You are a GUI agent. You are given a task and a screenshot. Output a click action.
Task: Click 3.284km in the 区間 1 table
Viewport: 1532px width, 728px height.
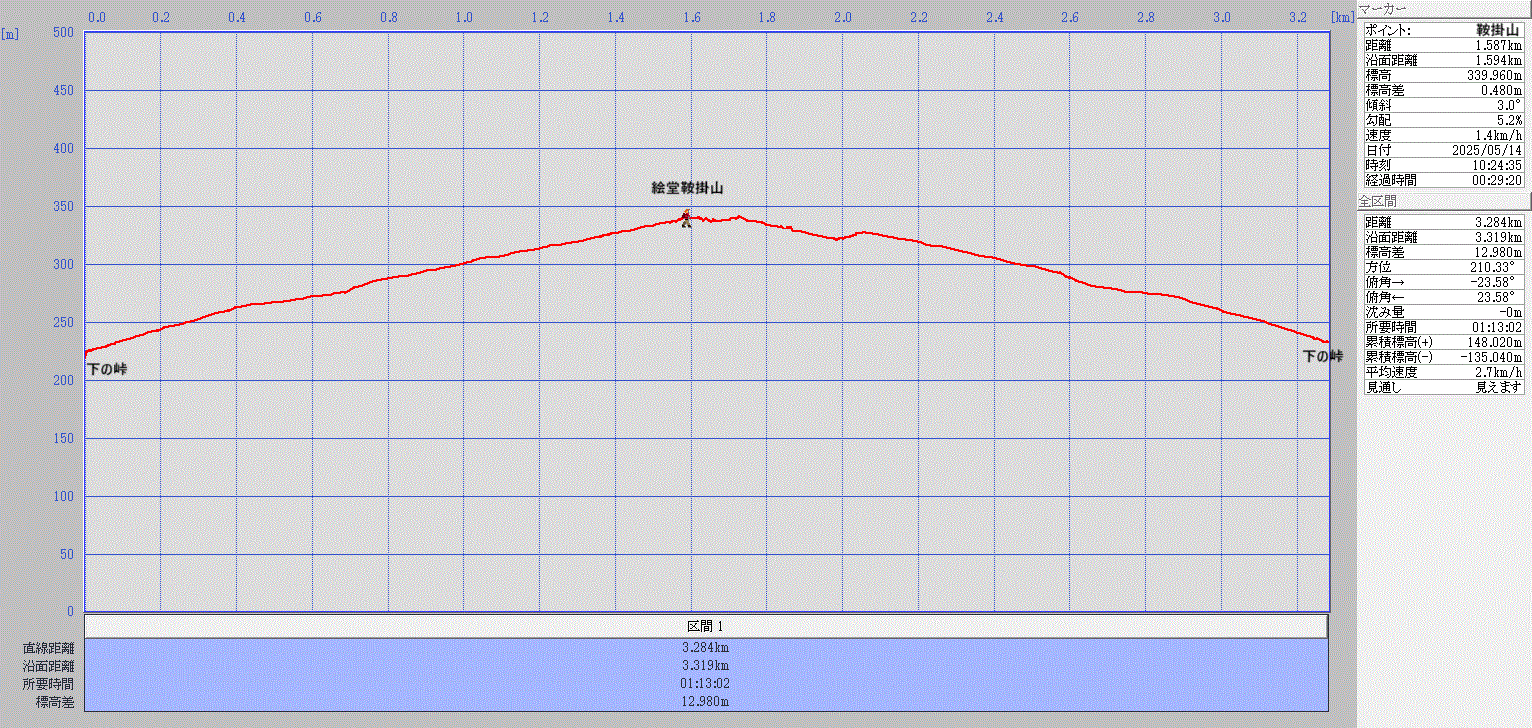(x=706, y=647)
